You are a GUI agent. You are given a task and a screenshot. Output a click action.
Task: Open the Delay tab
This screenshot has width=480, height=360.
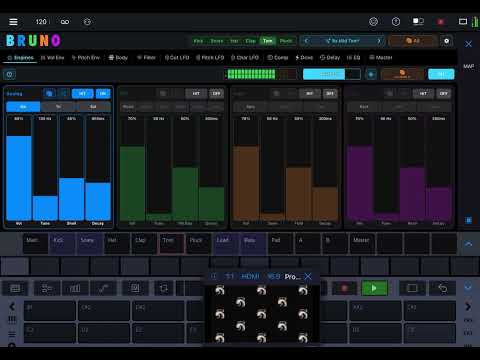330,57
